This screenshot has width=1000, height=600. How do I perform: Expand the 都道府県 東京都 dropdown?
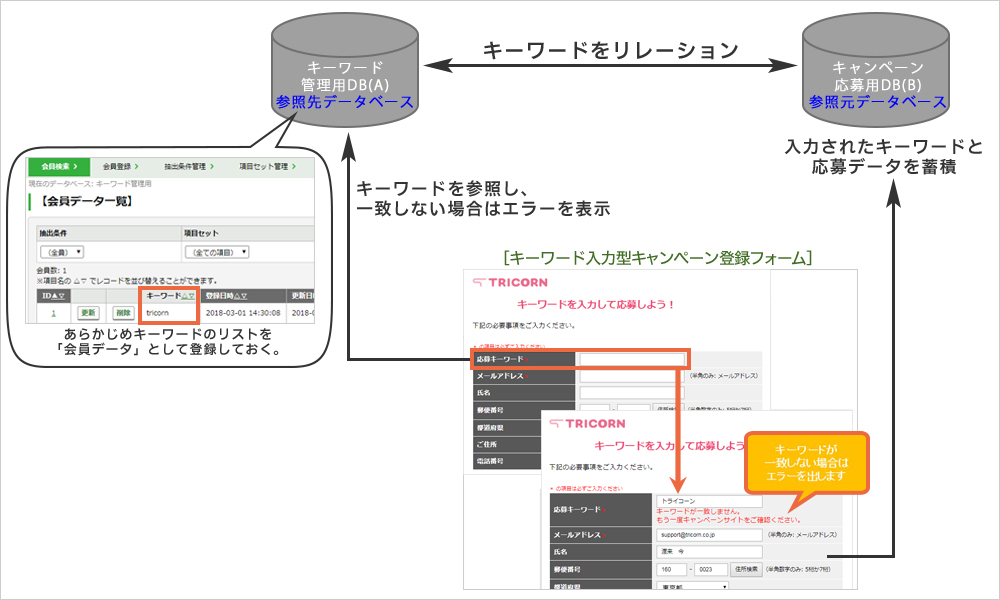(693, 586)
